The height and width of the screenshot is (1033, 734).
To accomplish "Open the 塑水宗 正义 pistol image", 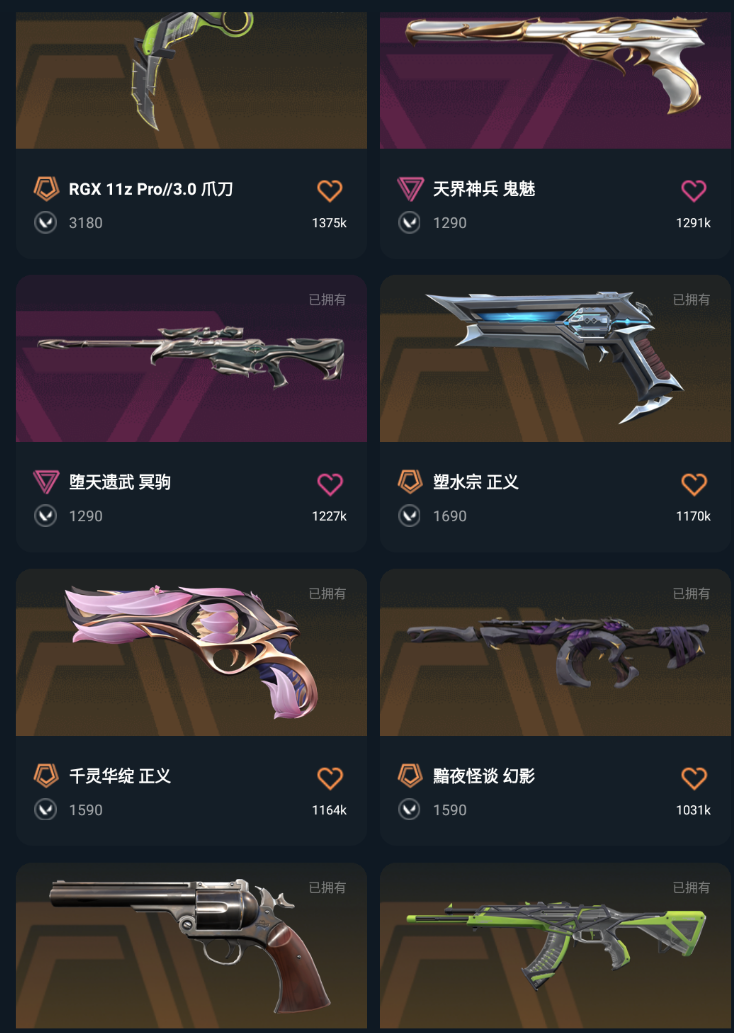I will [x=555, y=359].
